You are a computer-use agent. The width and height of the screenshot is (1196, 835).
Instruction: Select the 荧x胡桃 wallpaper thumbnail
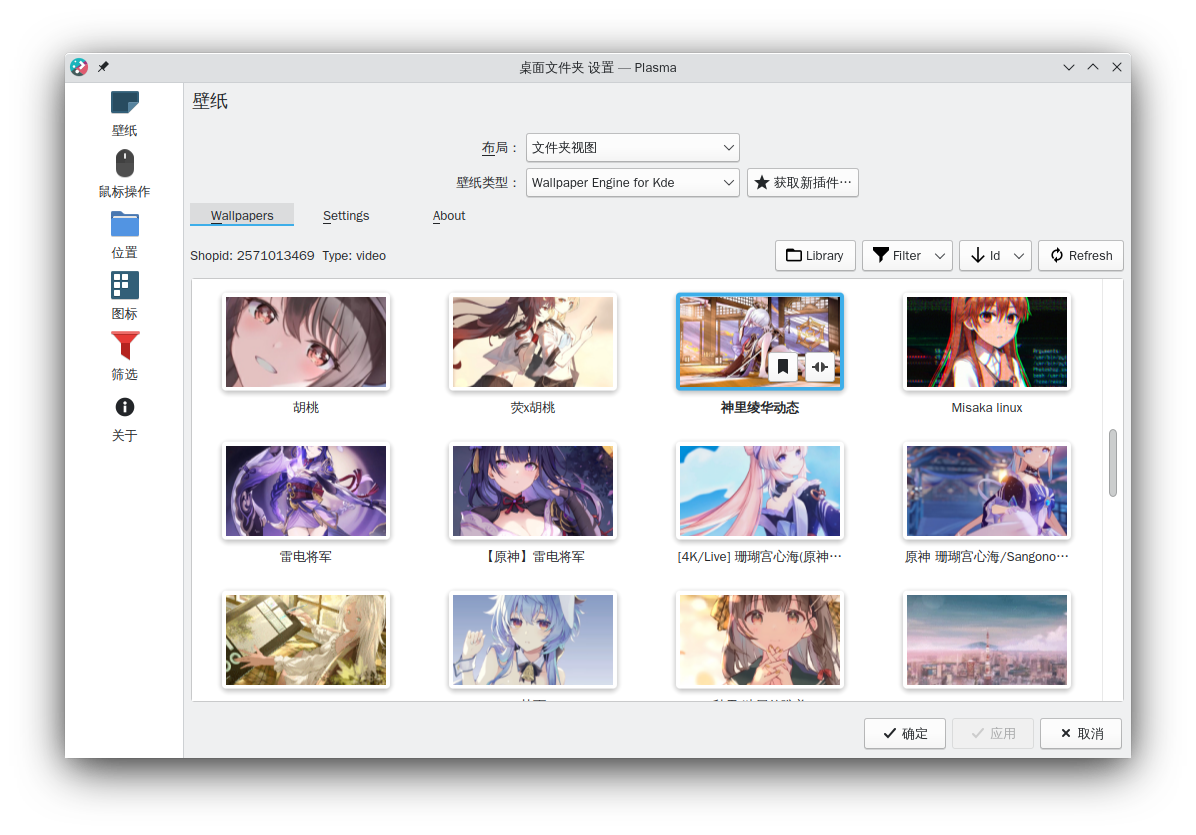[x=532, y=342]
